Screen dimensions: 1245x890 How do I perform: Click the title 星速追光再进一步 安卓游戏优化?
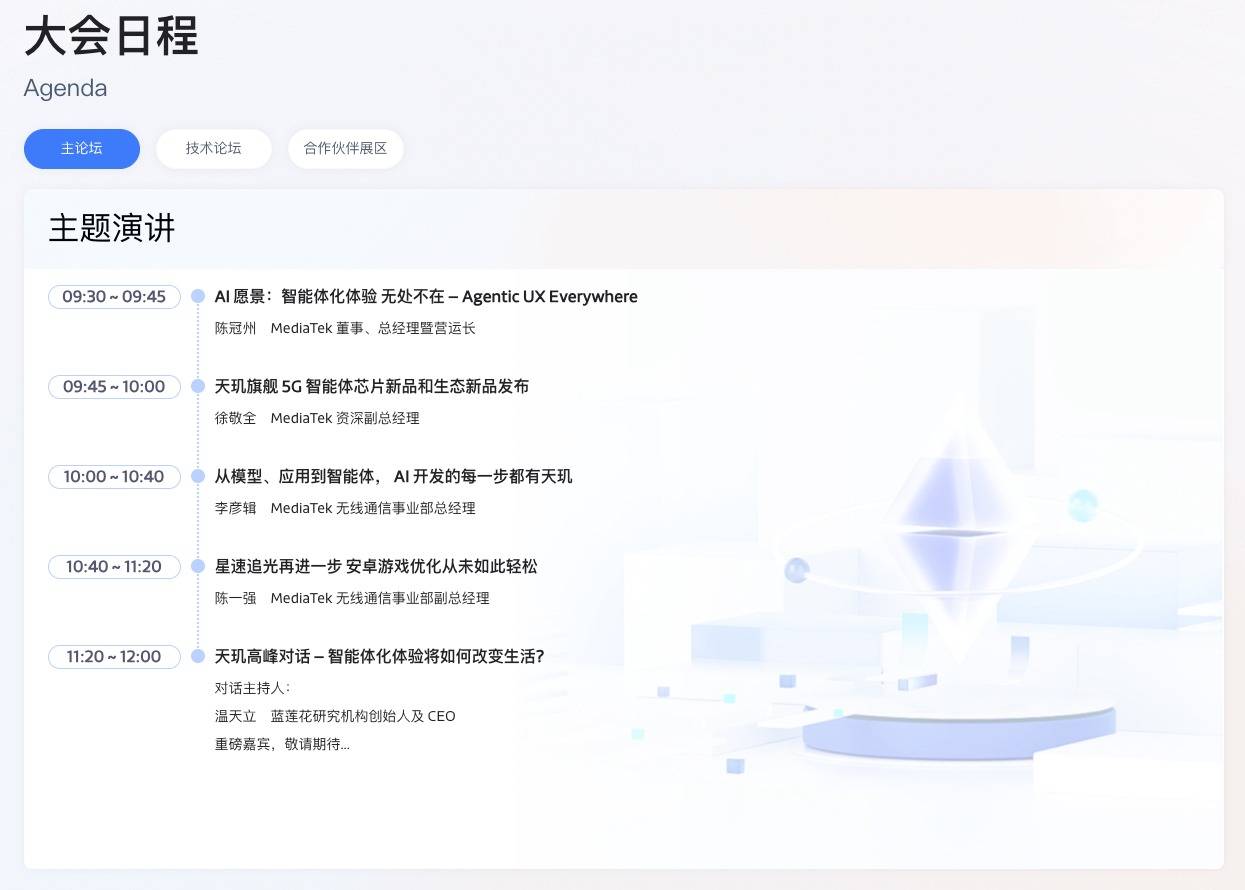tap(376, 566)
